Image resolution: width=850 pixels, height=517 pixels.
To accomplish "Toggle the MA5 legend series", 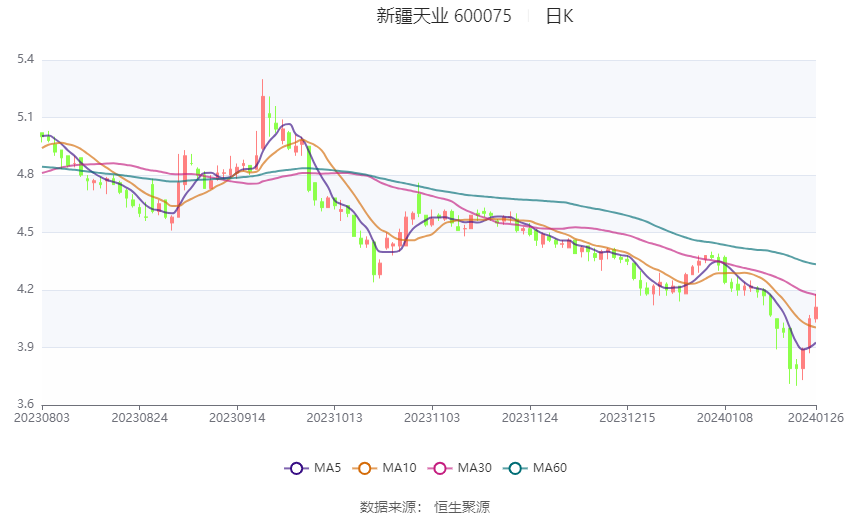I will [313, 468].
